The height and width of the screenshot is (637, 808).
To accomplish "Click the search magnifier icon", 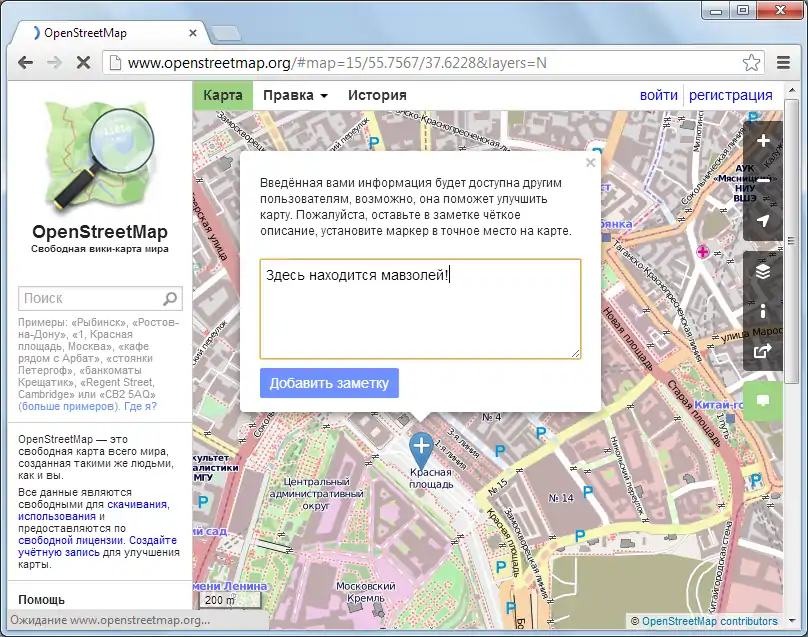I will tap(170, 298).
